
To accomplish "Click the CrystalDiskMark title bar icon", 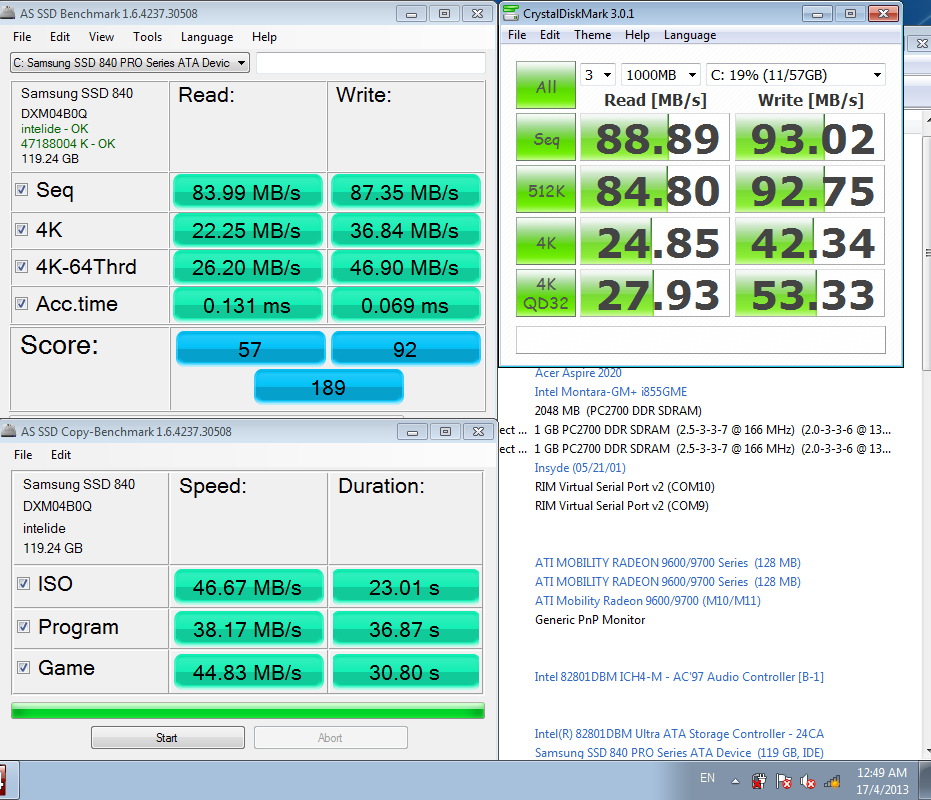I will (512, 13).
